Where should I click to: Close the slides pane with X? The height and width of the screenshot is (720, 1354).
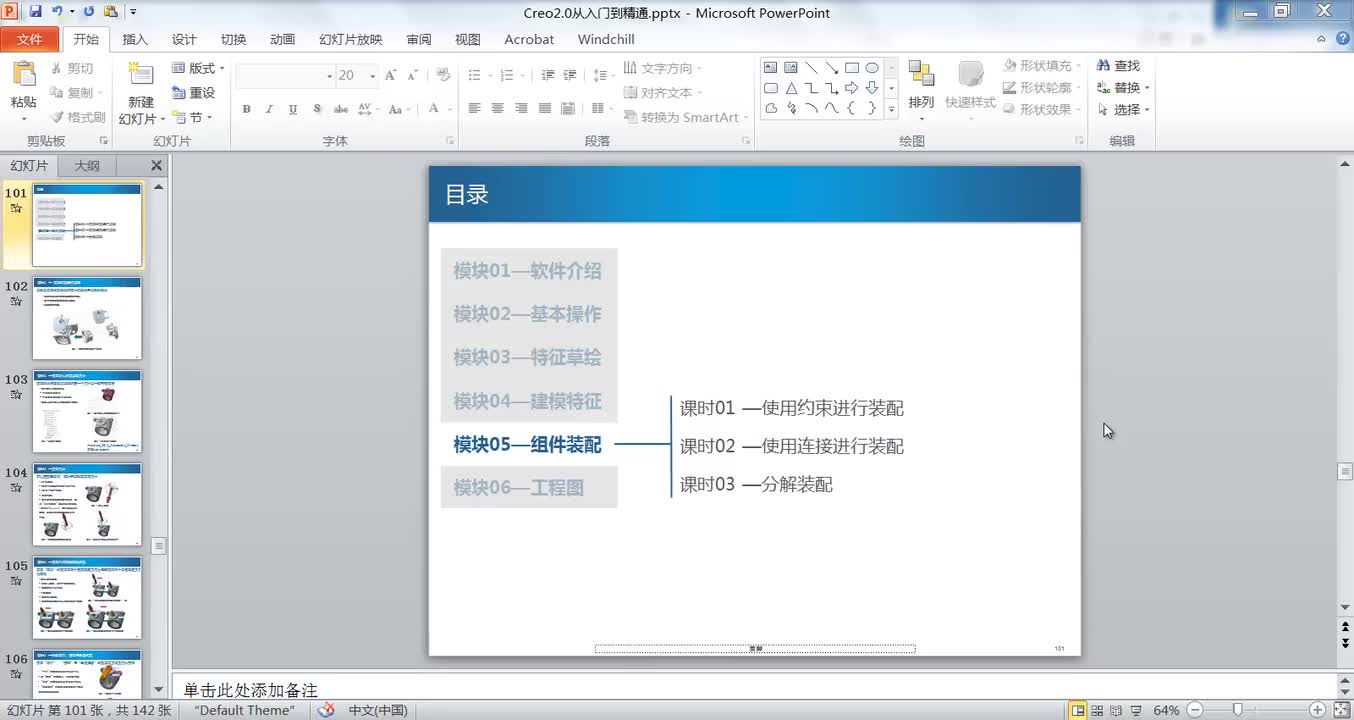156,166
